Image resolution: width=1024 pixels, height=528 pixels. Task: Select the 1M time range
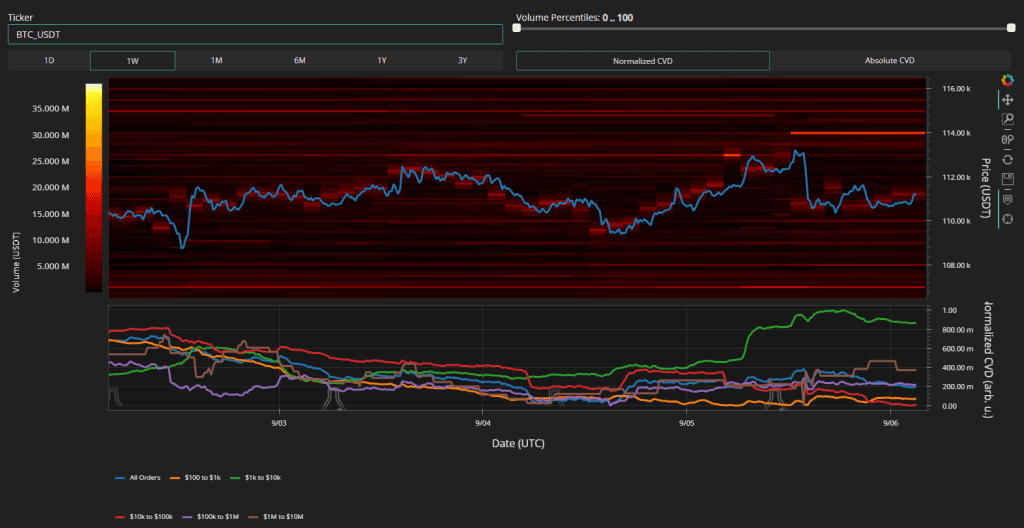click(216, 61)
